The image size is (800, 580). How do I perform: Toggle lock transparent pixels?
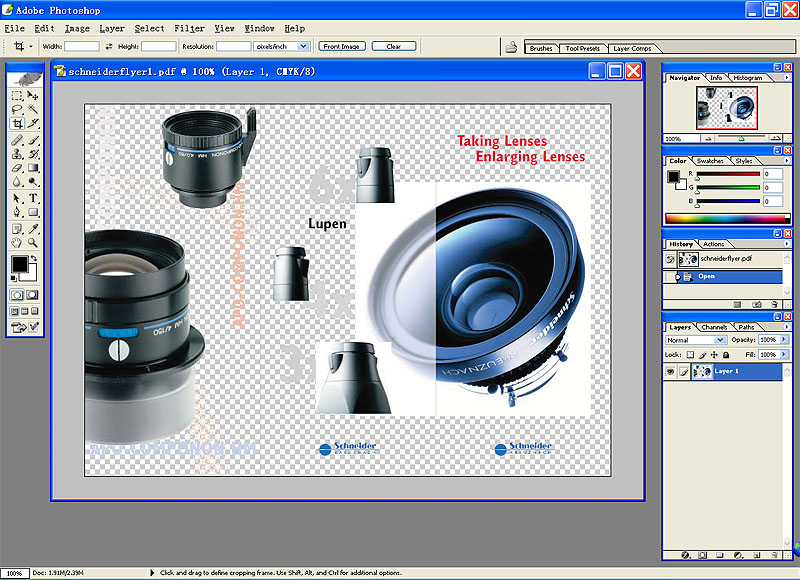pos(690,355)
